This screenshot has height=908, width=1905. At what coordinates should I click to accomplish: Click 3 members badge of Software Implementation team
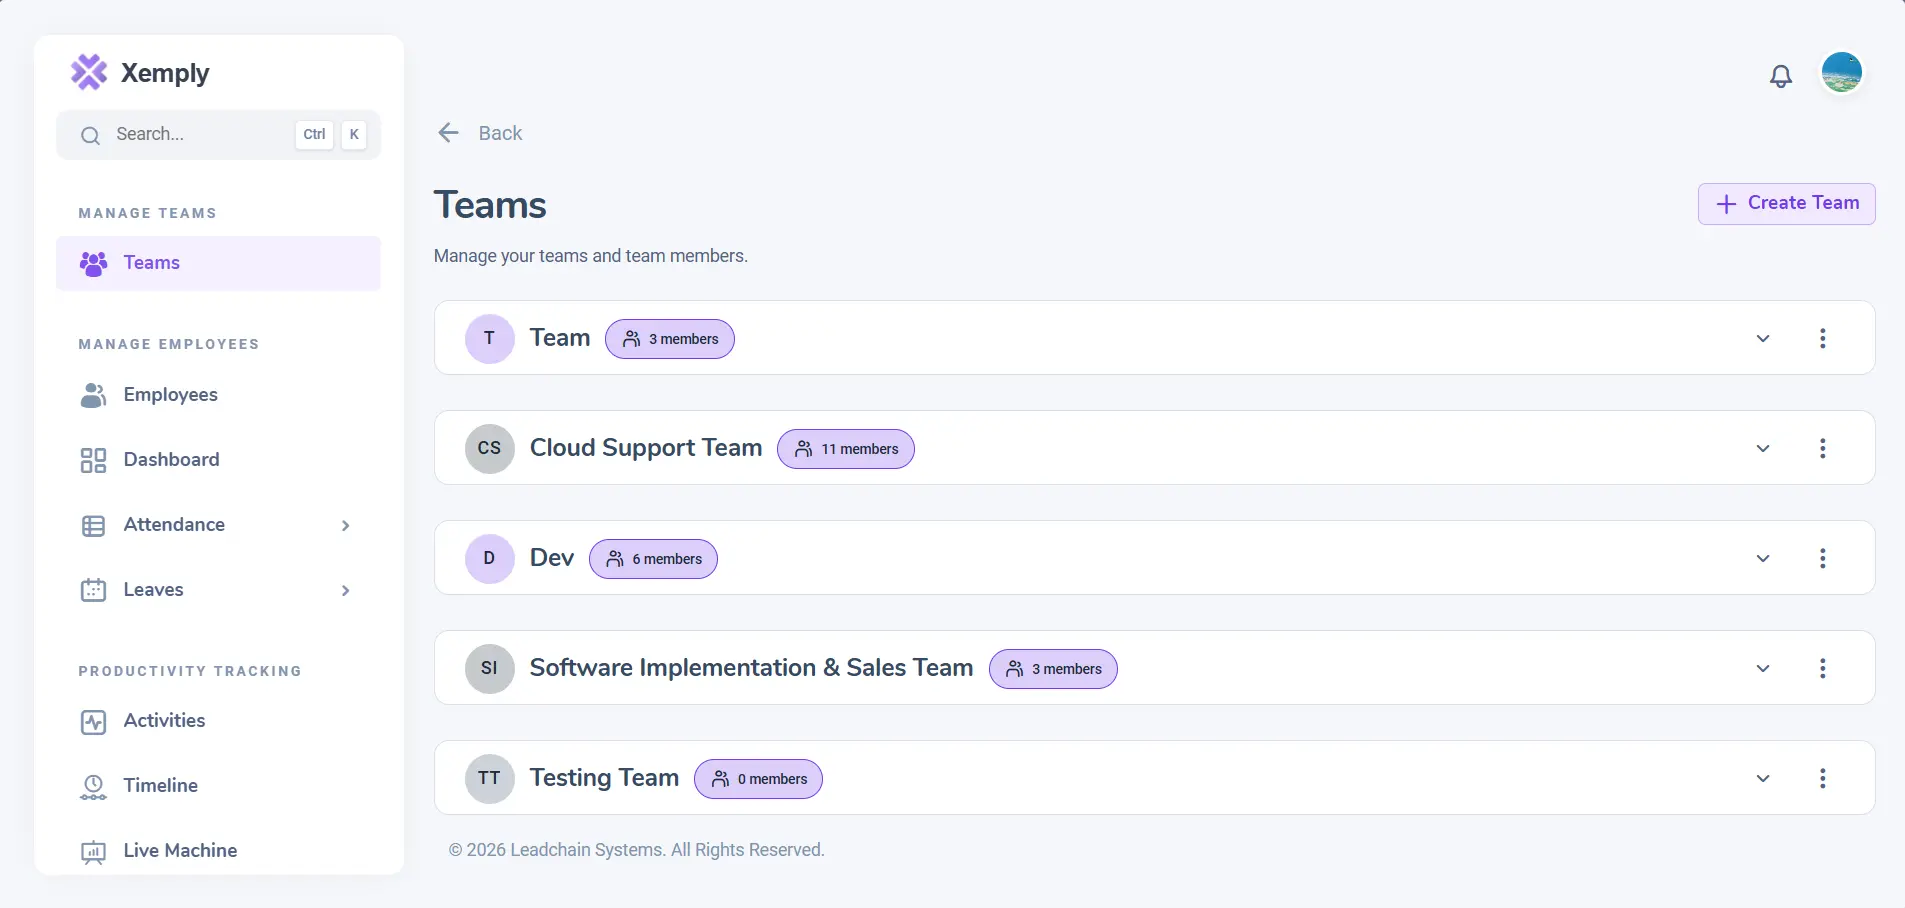1053,669
